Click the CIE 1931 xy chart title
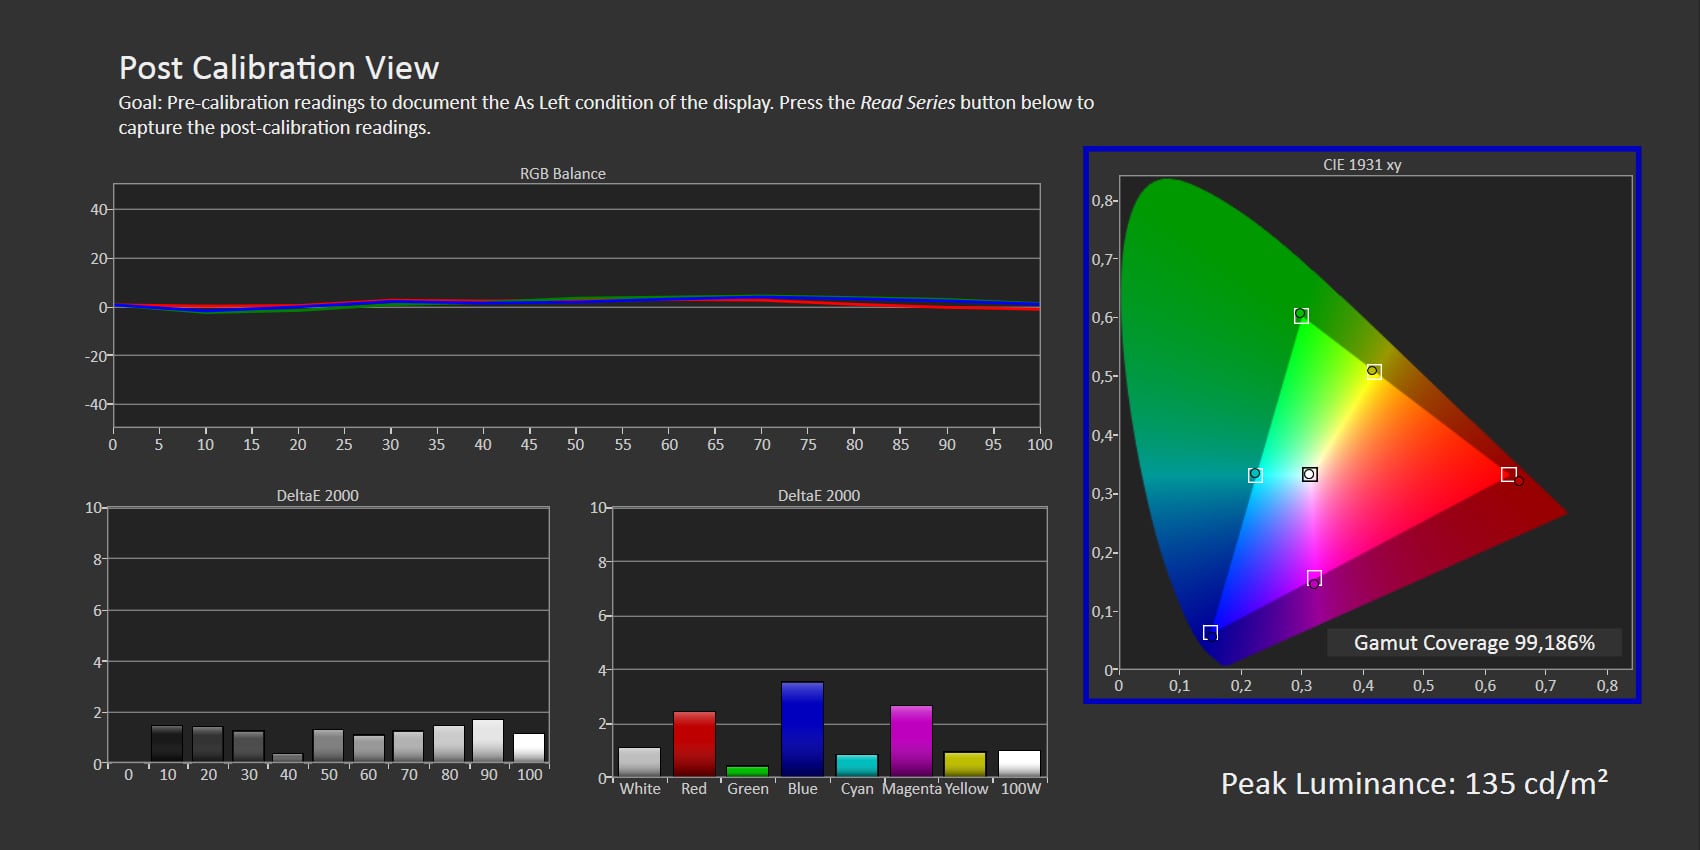 pos(1362,164)
